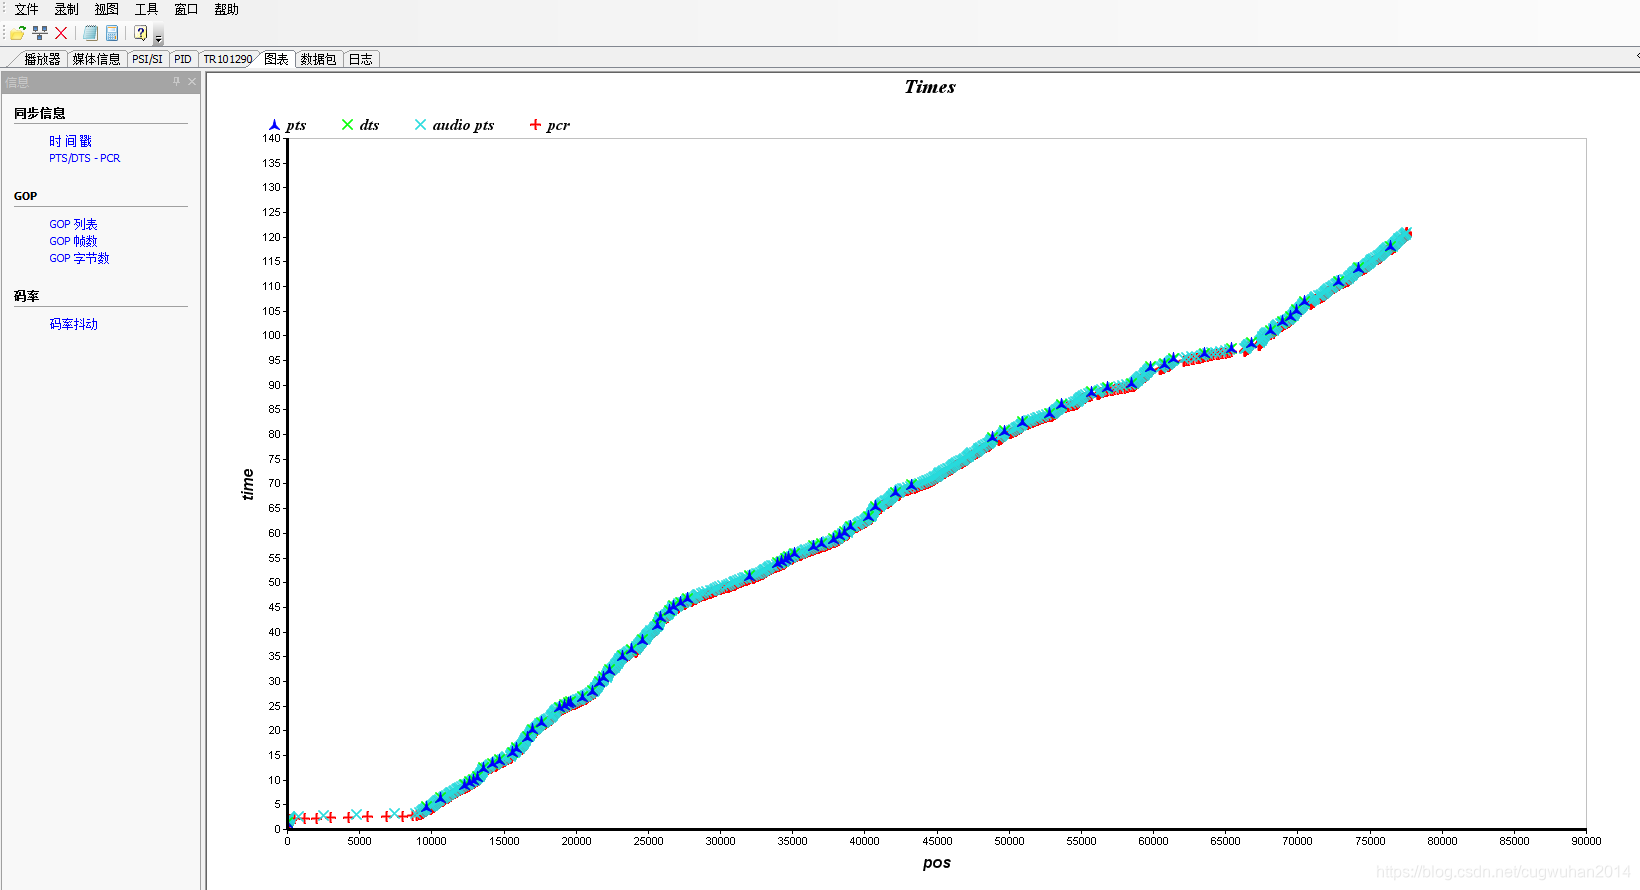Click the GOP section heading
This screenshot has height=890, width=1640.
[x=25, y=196]
